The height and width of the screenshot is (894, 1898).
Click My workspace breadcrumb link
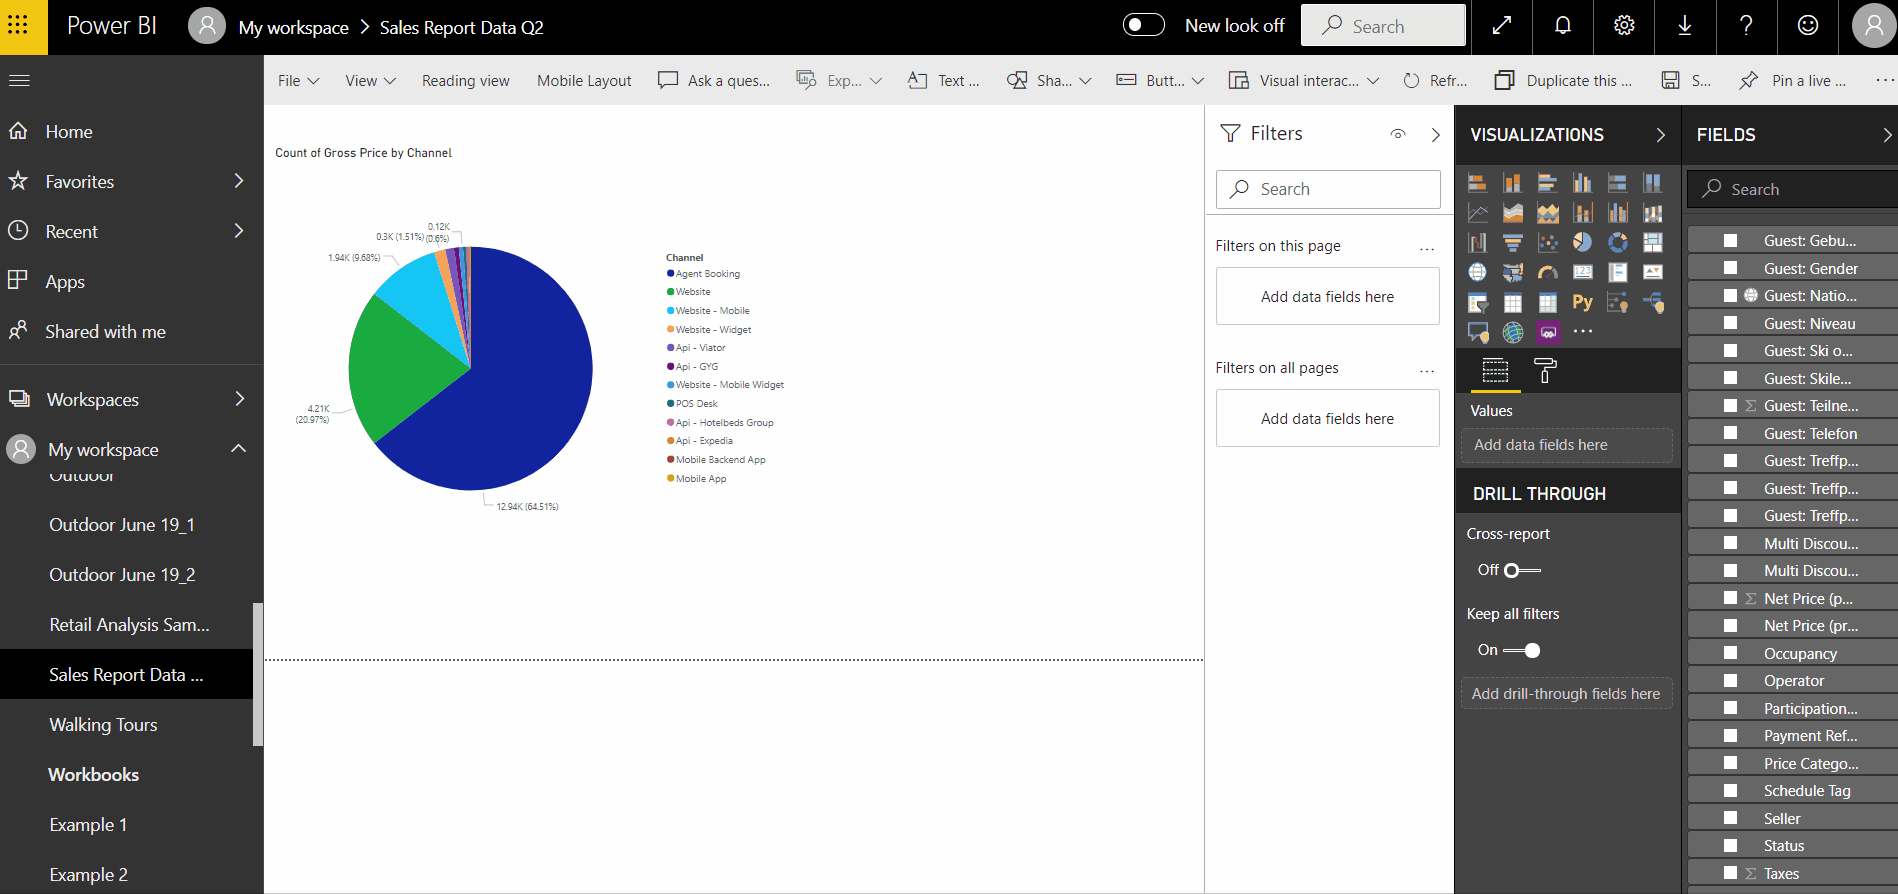click(293, 27)
